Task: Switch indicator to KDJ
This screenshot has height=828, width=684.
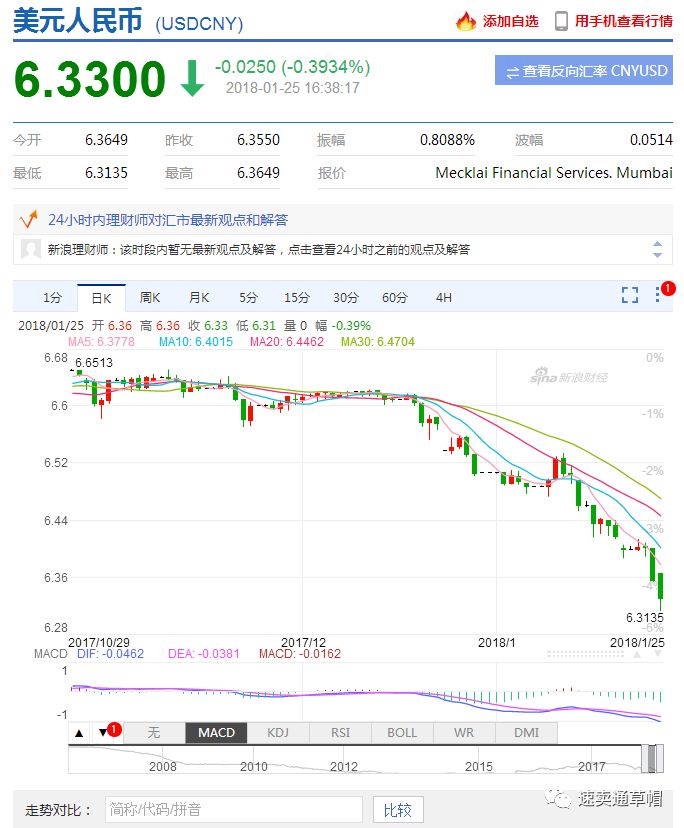Action: coord(278,733)
